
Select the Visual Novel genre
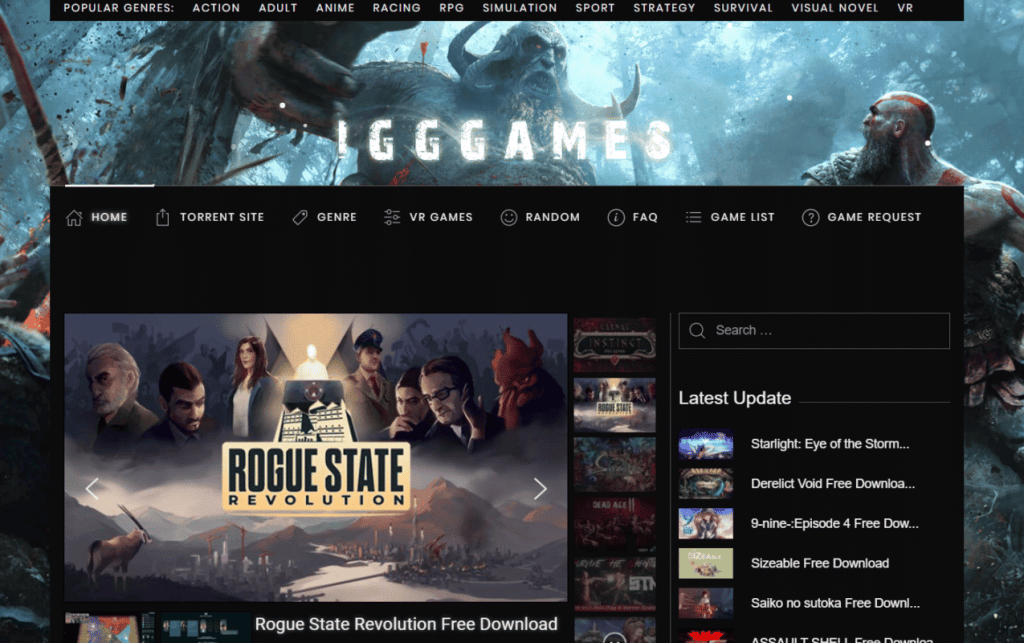pos(834,8)
